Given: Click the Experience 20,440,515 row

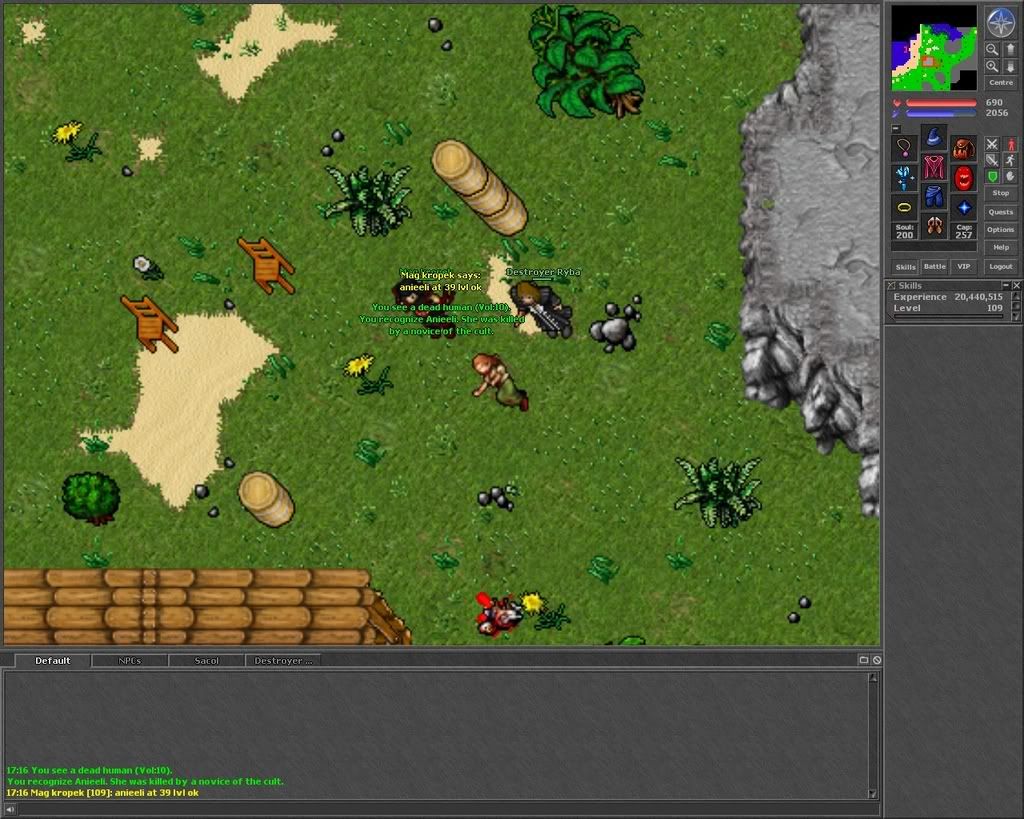Looking at the screenshot, I should click(x=948, y=297).
